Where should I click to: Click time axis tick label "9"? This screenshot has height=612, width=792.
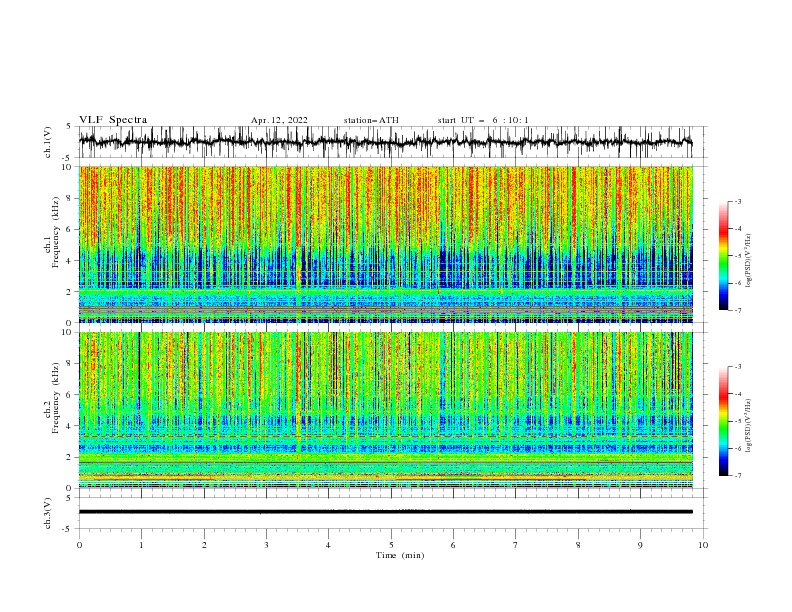point(640,545)
